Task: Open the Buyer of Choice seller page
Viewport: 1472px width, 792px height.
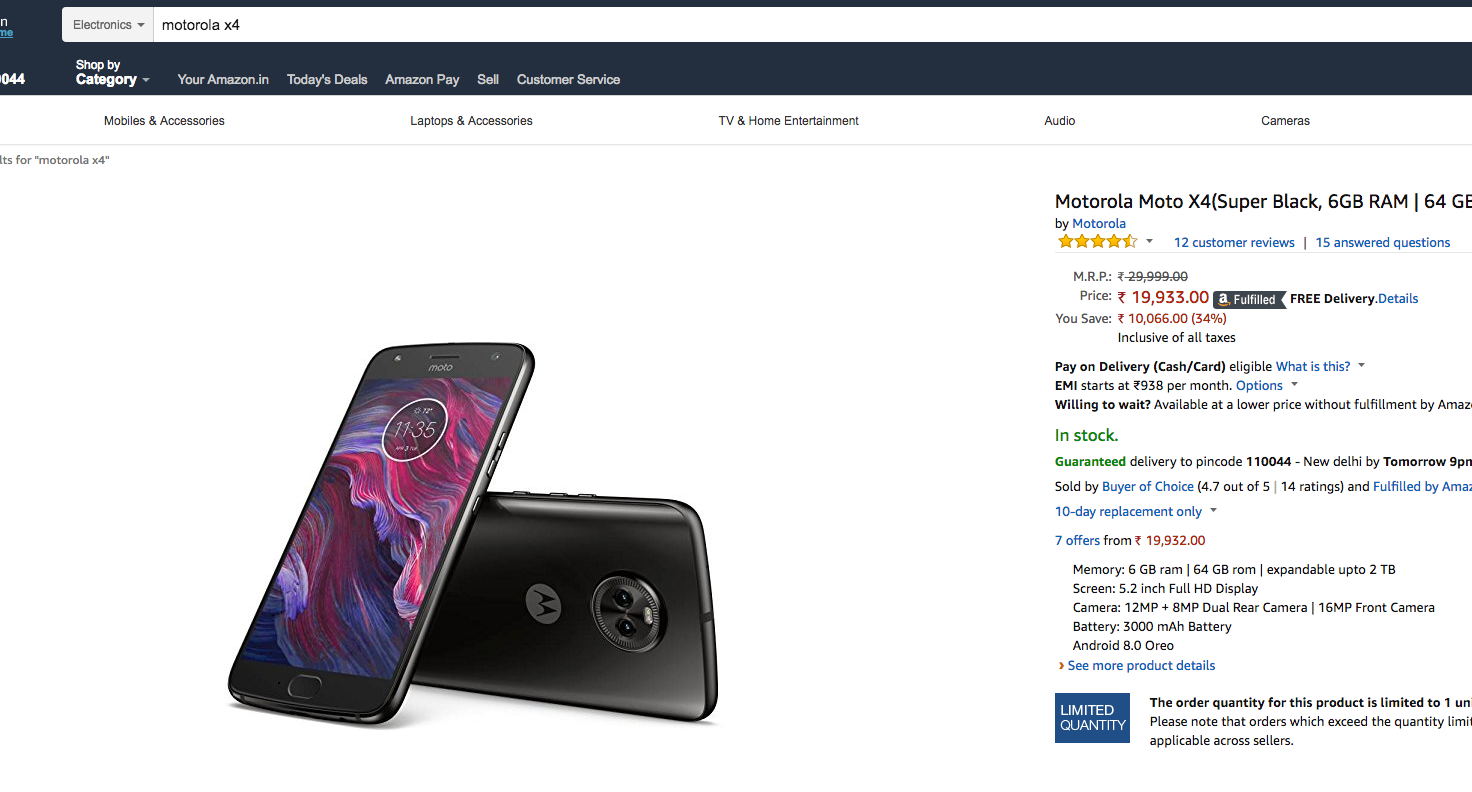Action: coord(1147,487)
